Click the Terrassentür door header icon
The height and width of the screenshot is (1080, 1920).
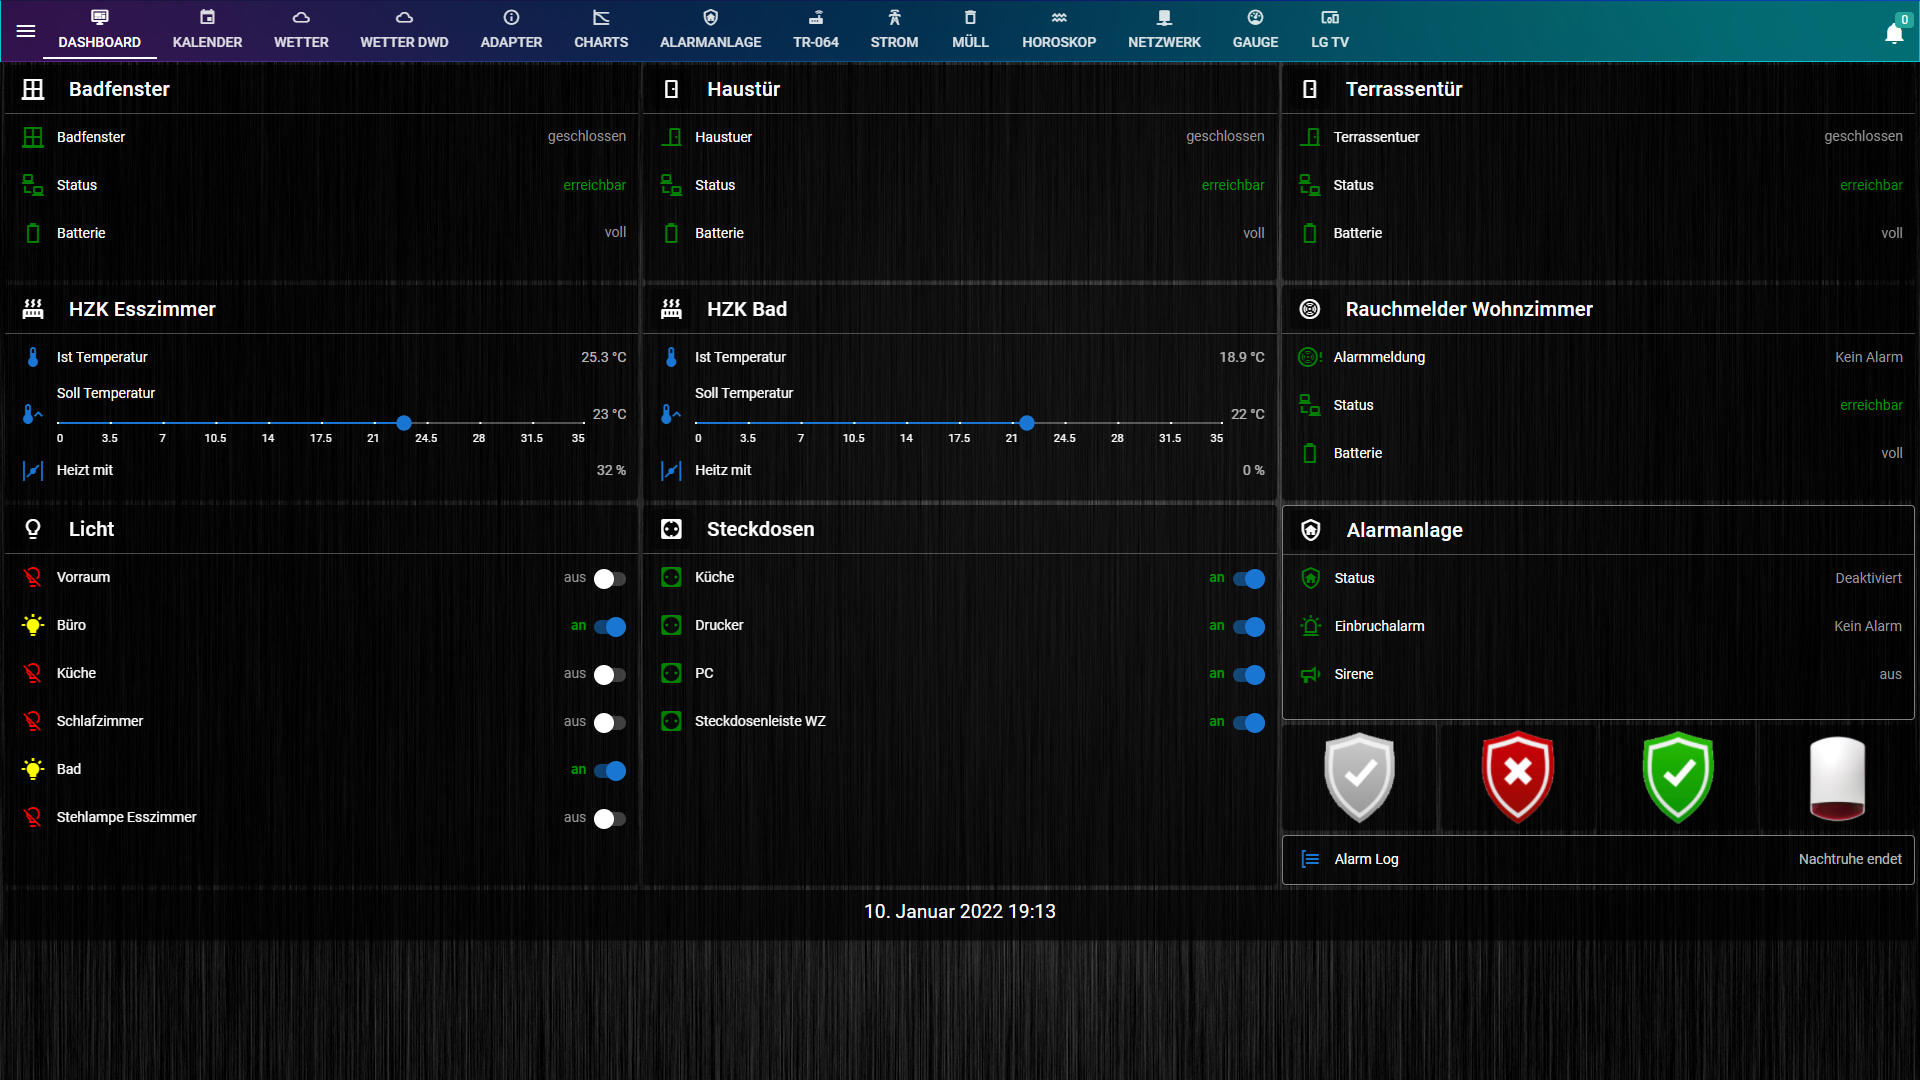[1310, 89]
